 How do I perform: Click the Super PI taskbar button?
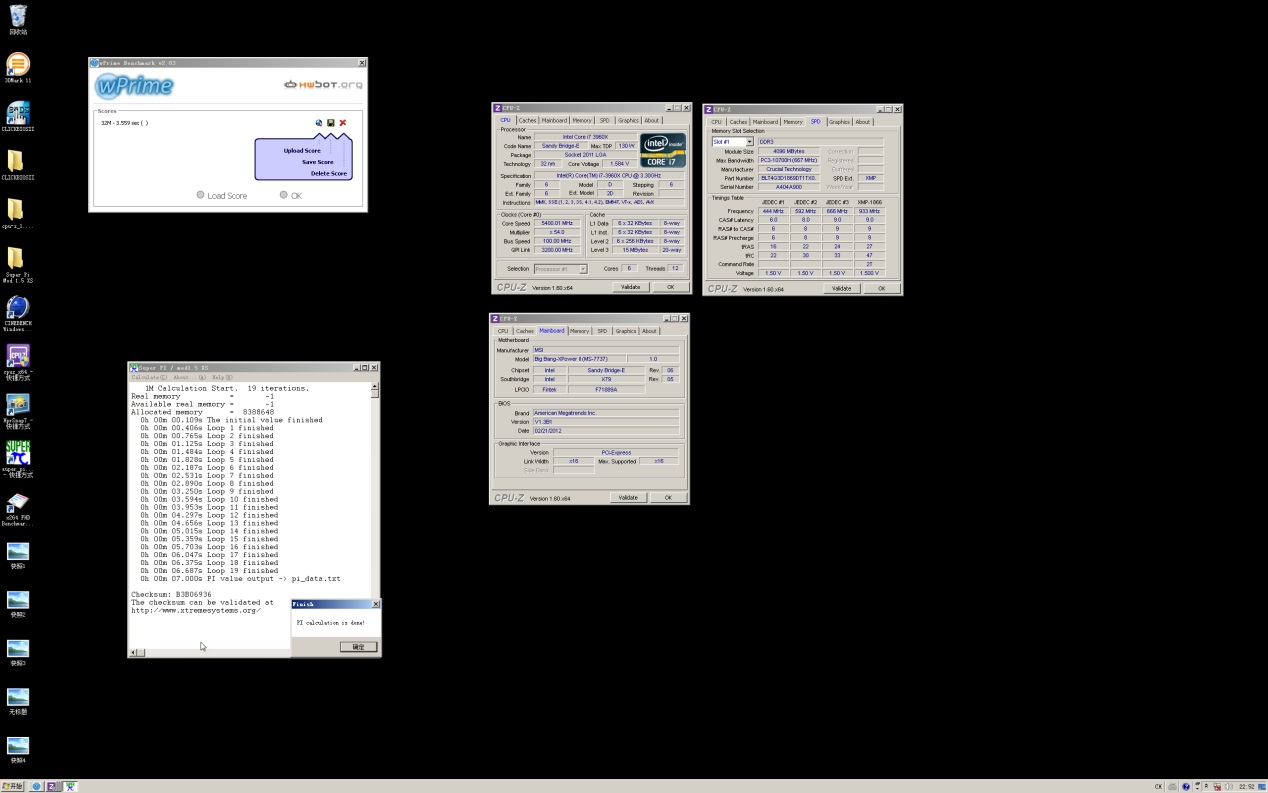70,786
